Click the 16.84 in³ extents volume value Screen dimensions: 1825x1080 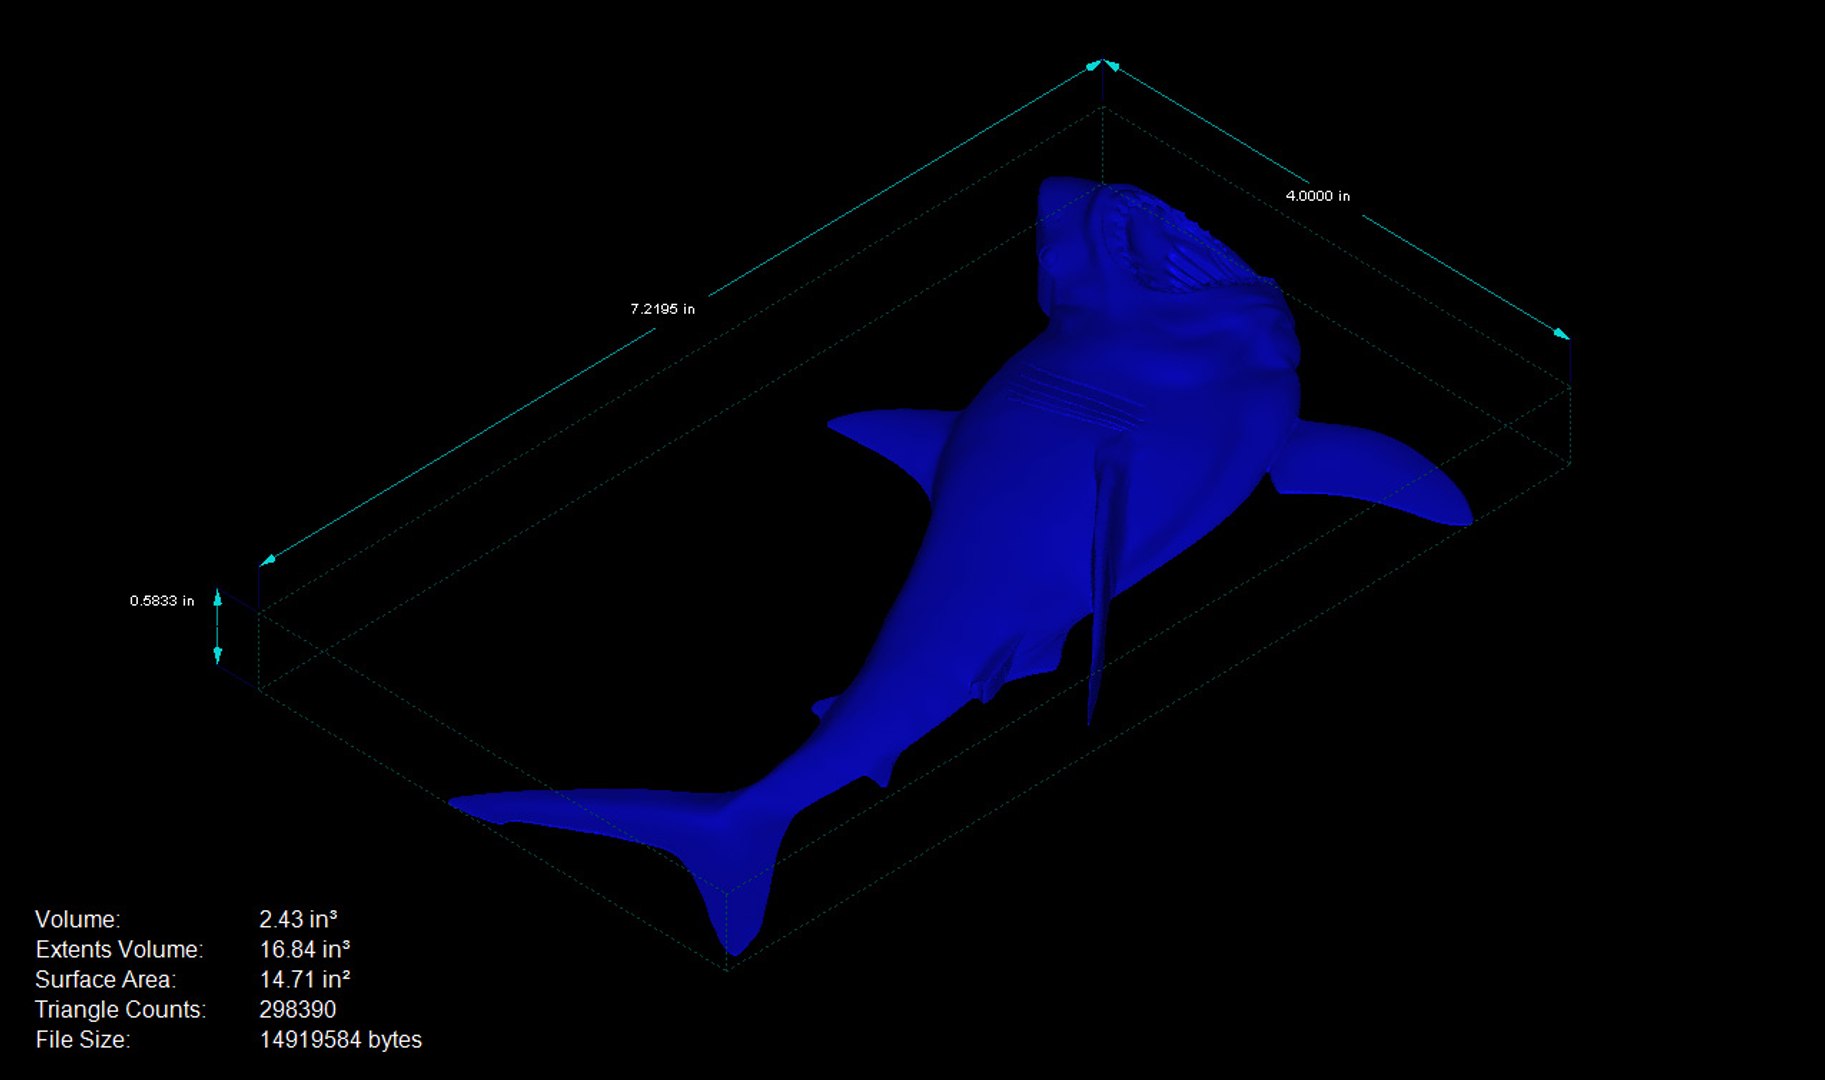click(305, 950)
